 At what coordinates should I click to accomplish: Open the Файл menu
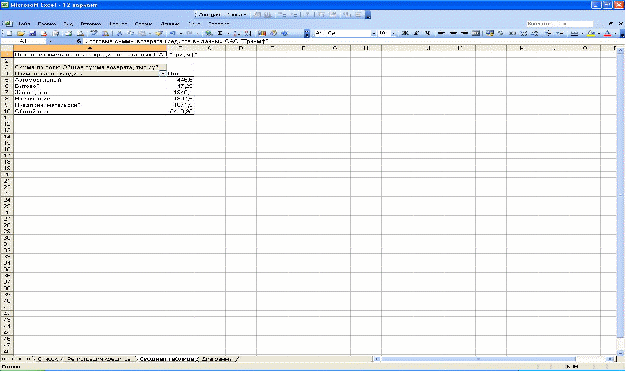point(24,24)
